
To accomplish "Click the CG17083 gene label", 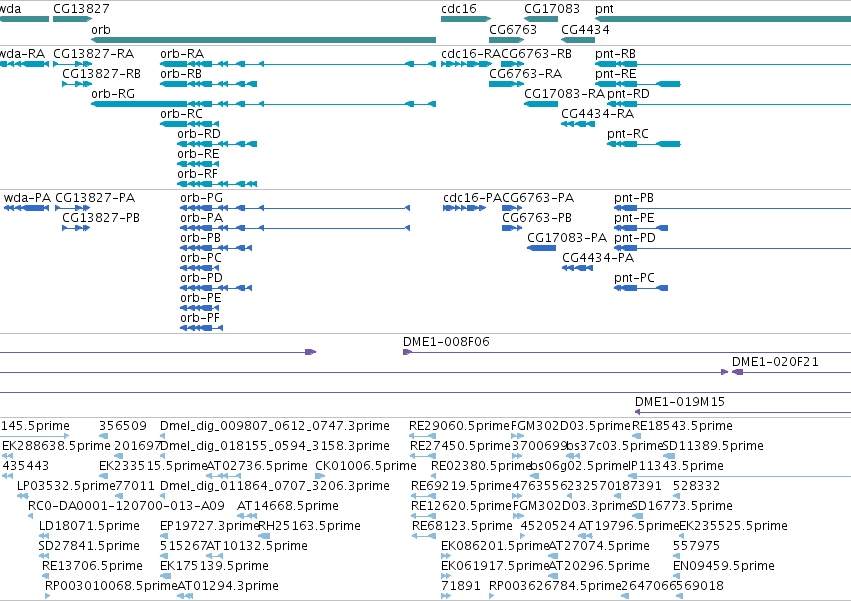I will pyautogui.click(x=552, y=9).
